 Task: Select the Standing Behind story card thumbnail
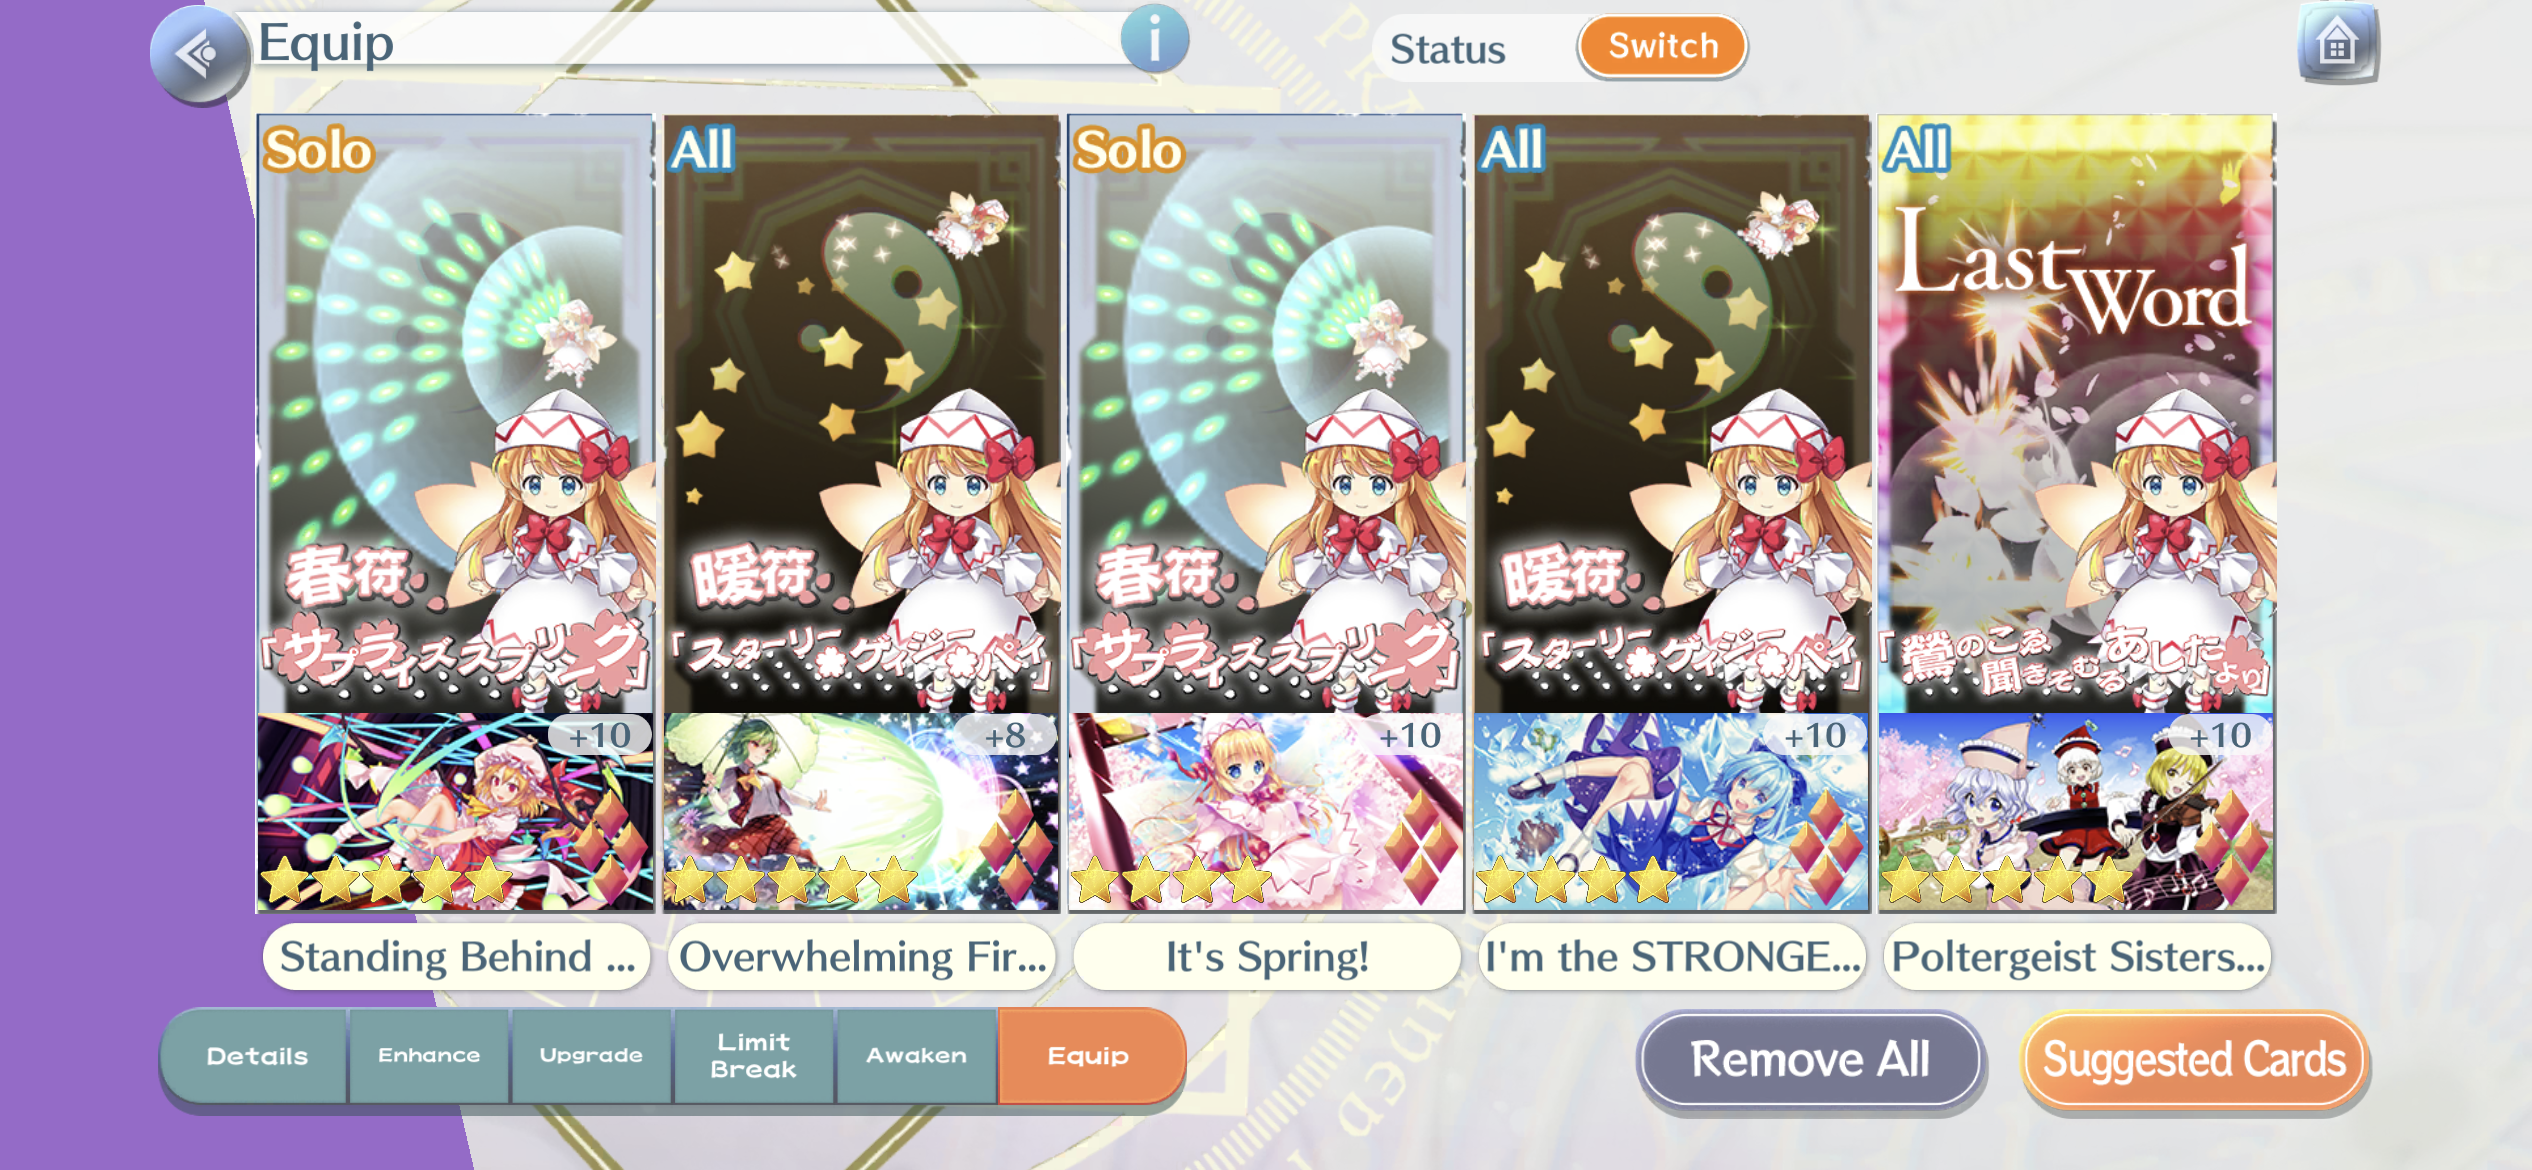(x=455, y=812)
